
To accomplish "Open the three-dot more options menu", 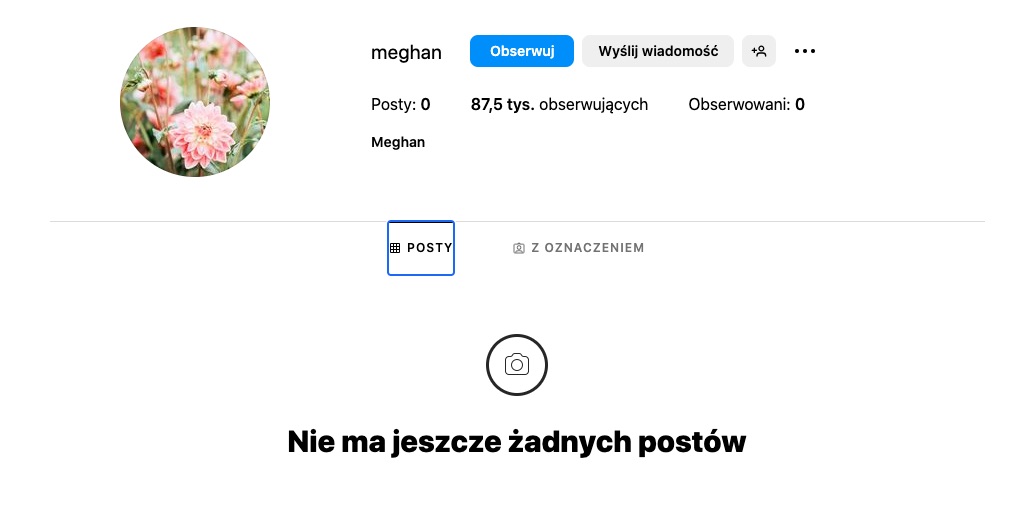I will pyautogui.click(x=805, y=51).
